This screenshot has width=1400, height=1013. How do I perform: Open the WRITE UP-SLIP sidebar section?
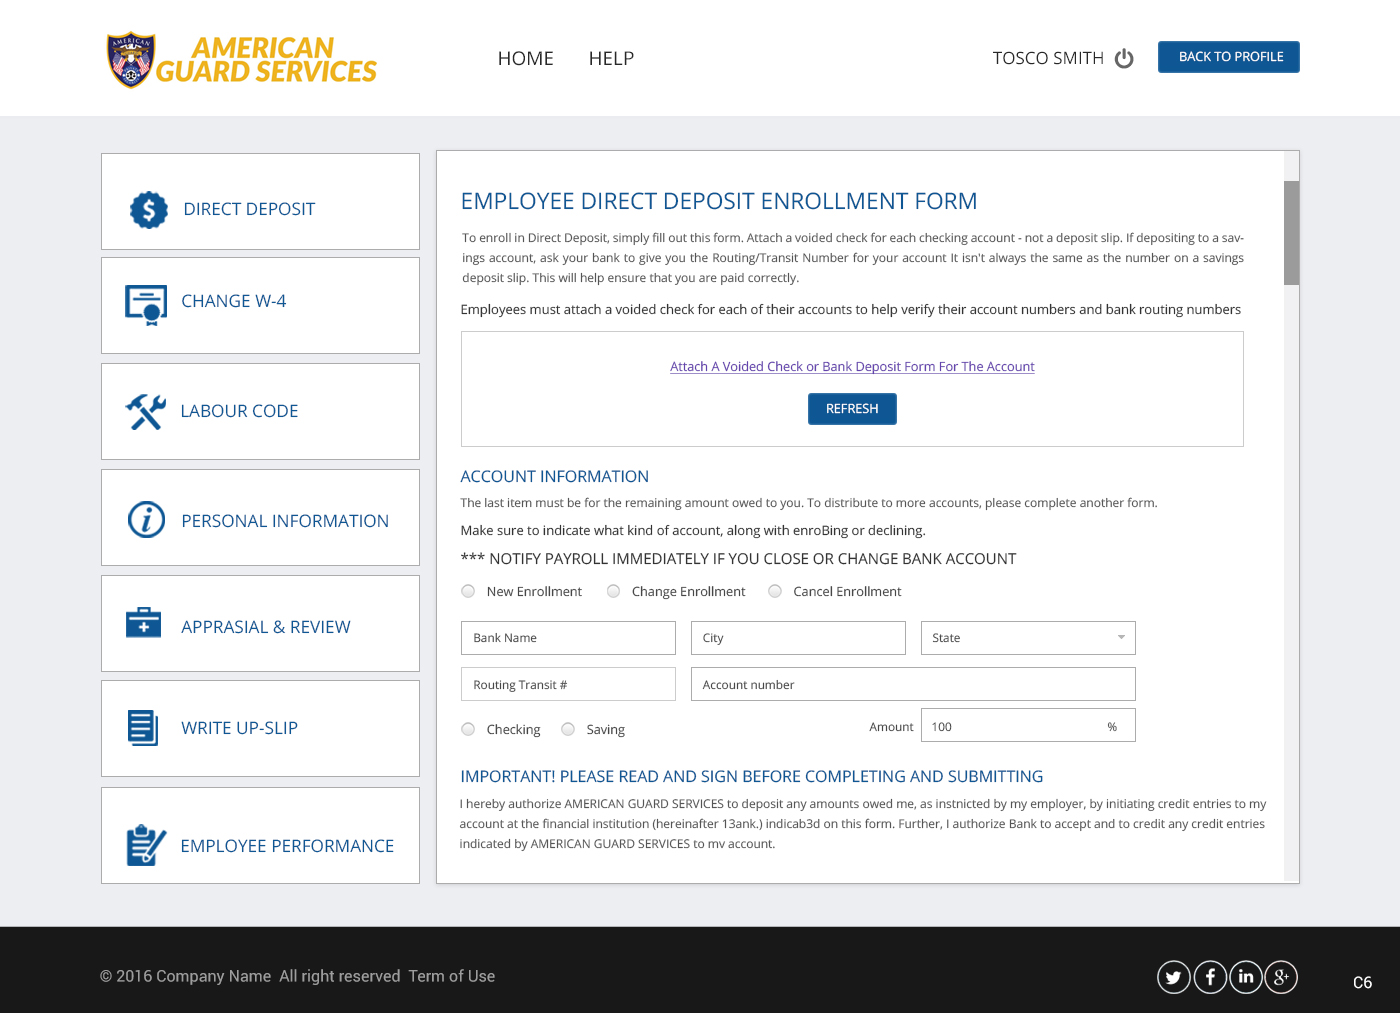coord(260,728)
